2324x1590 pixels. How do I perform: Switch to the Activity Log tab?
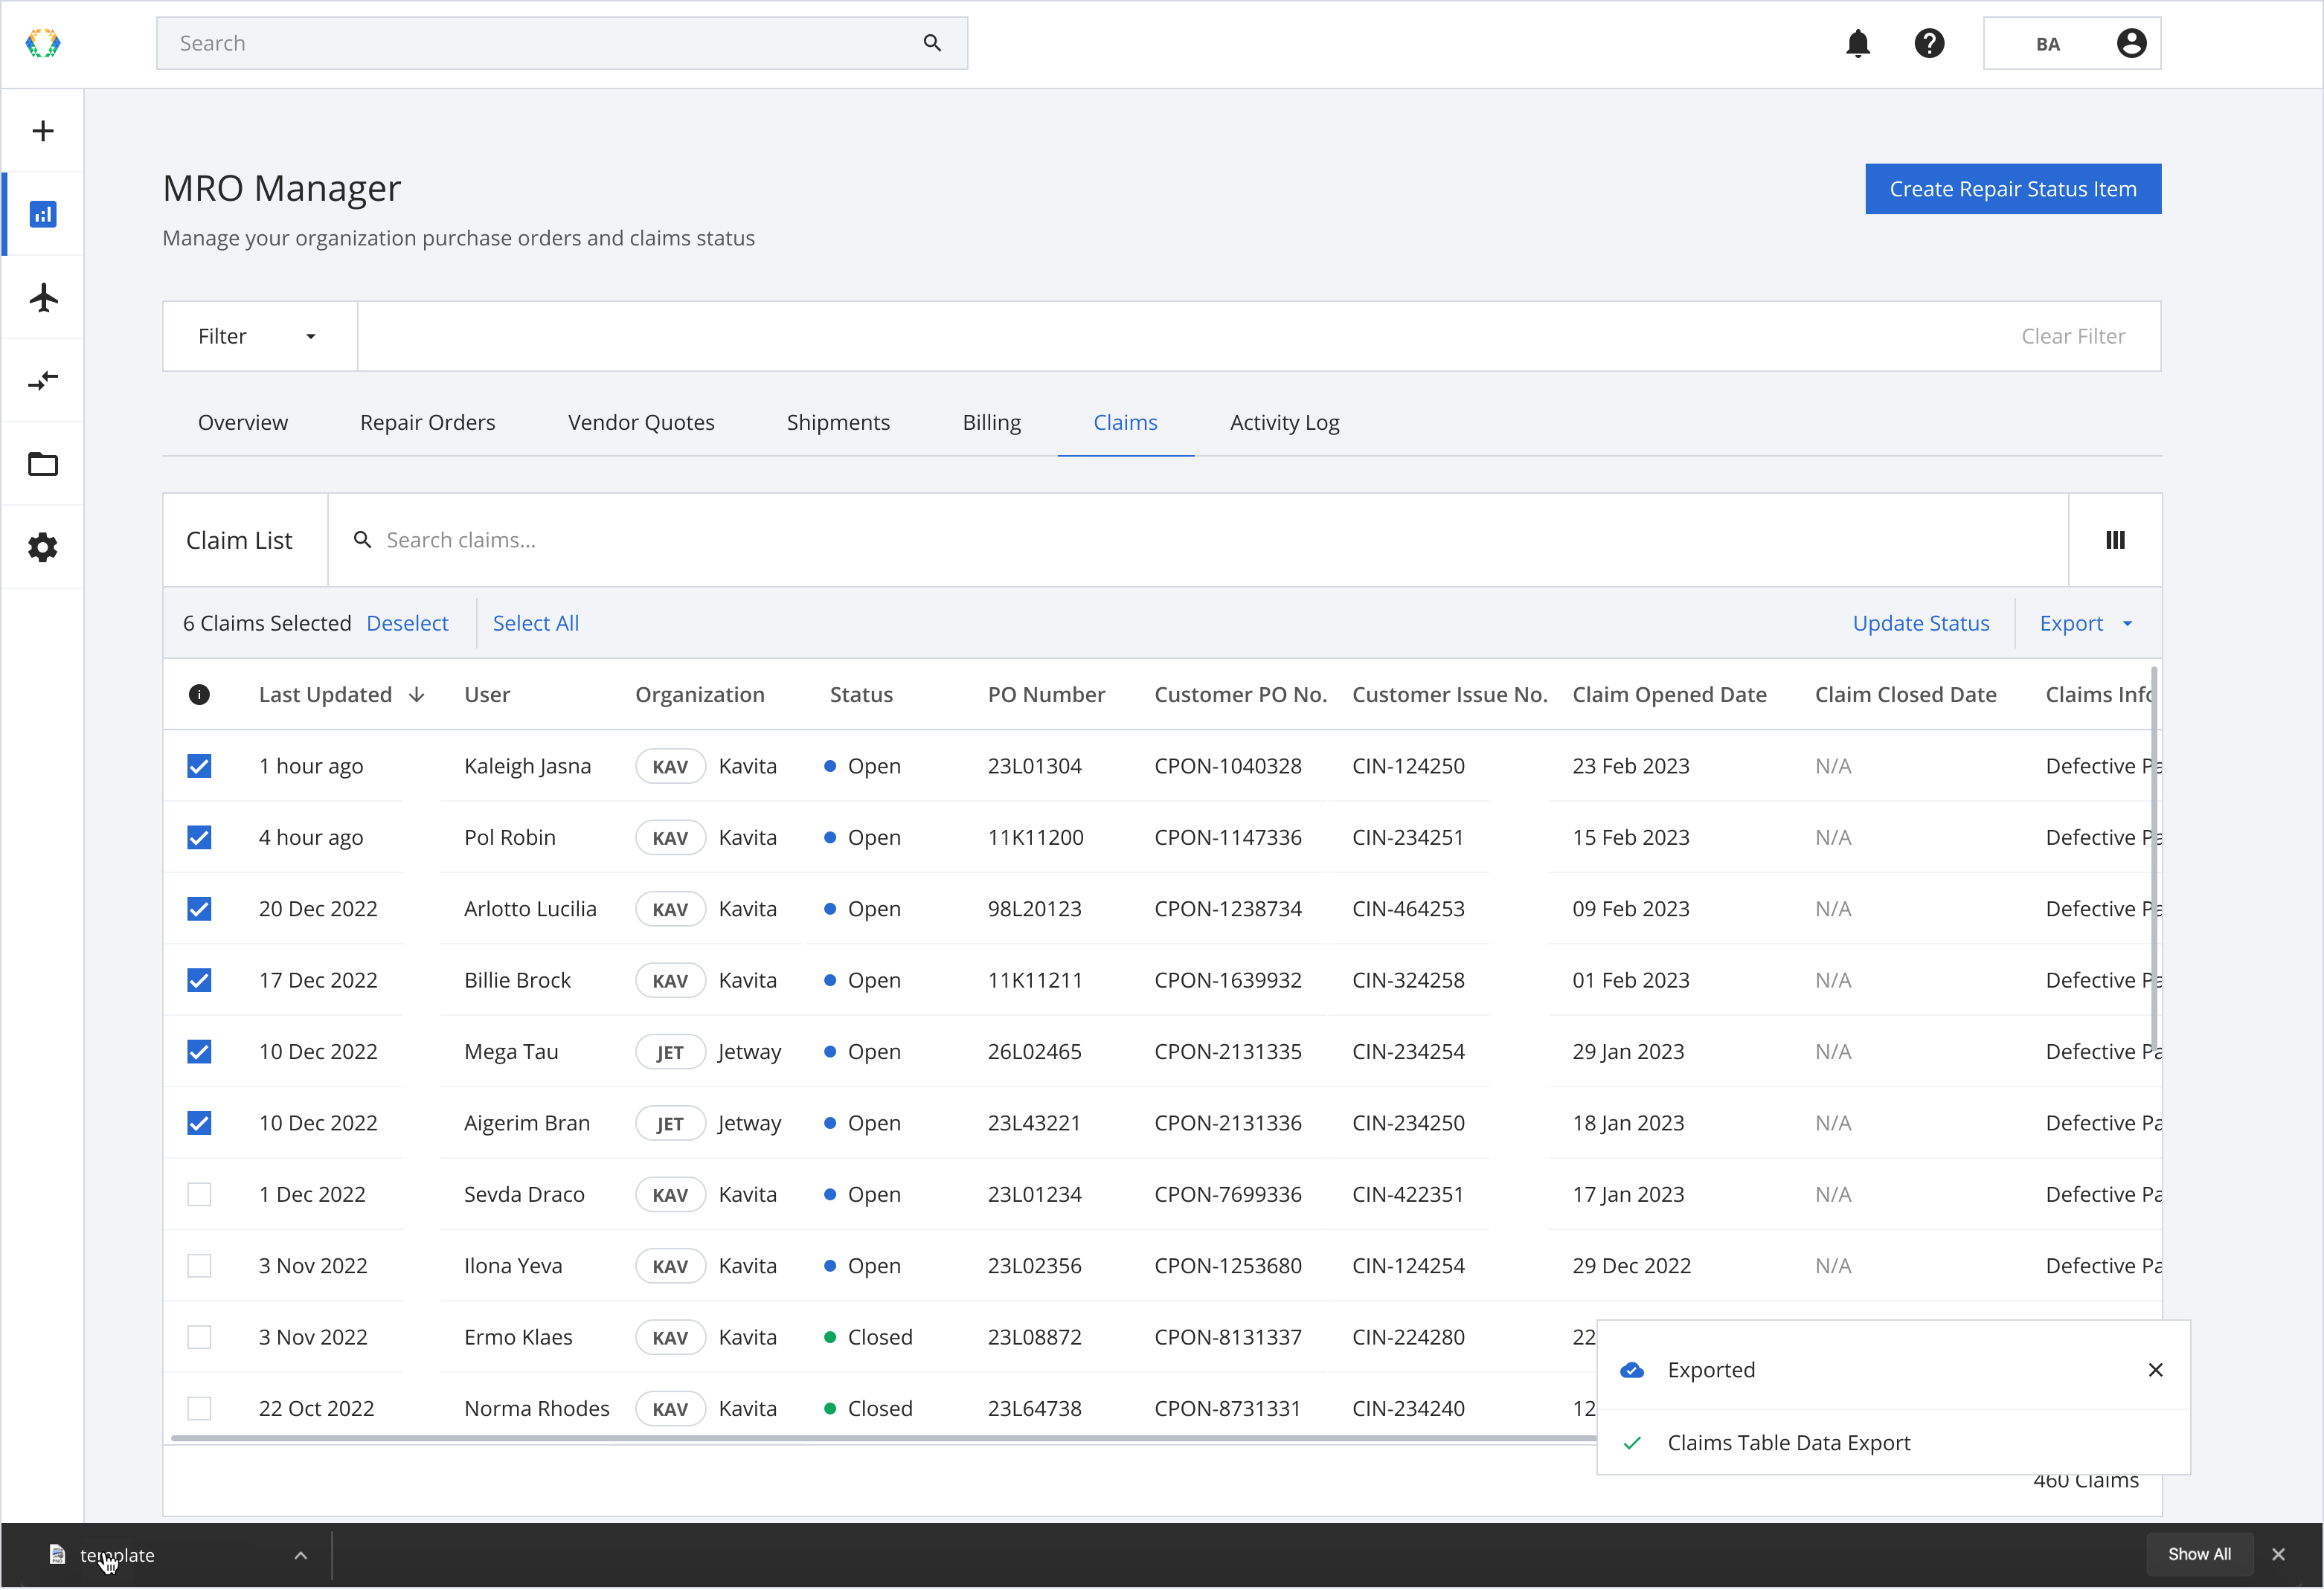click(1284, 422)
